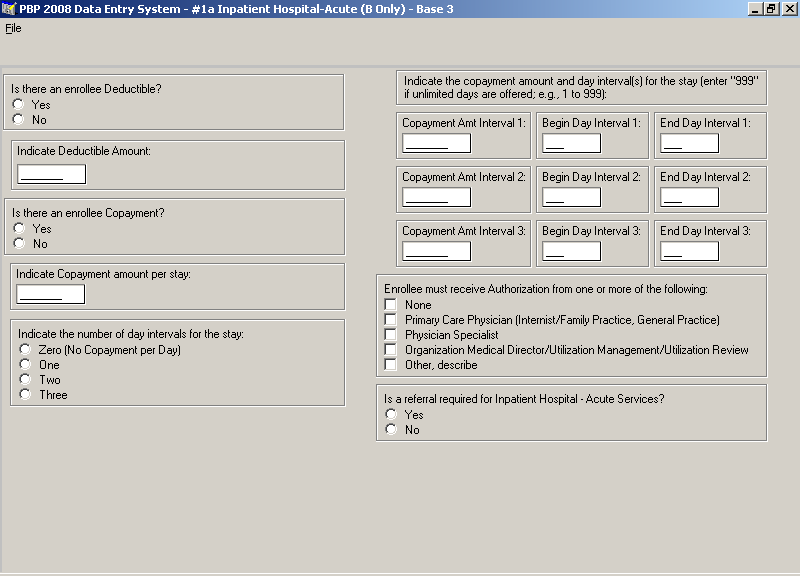The image size is (800, 576).
Task: Choose Three day intervals for the stay
Action: pos(25,394)
